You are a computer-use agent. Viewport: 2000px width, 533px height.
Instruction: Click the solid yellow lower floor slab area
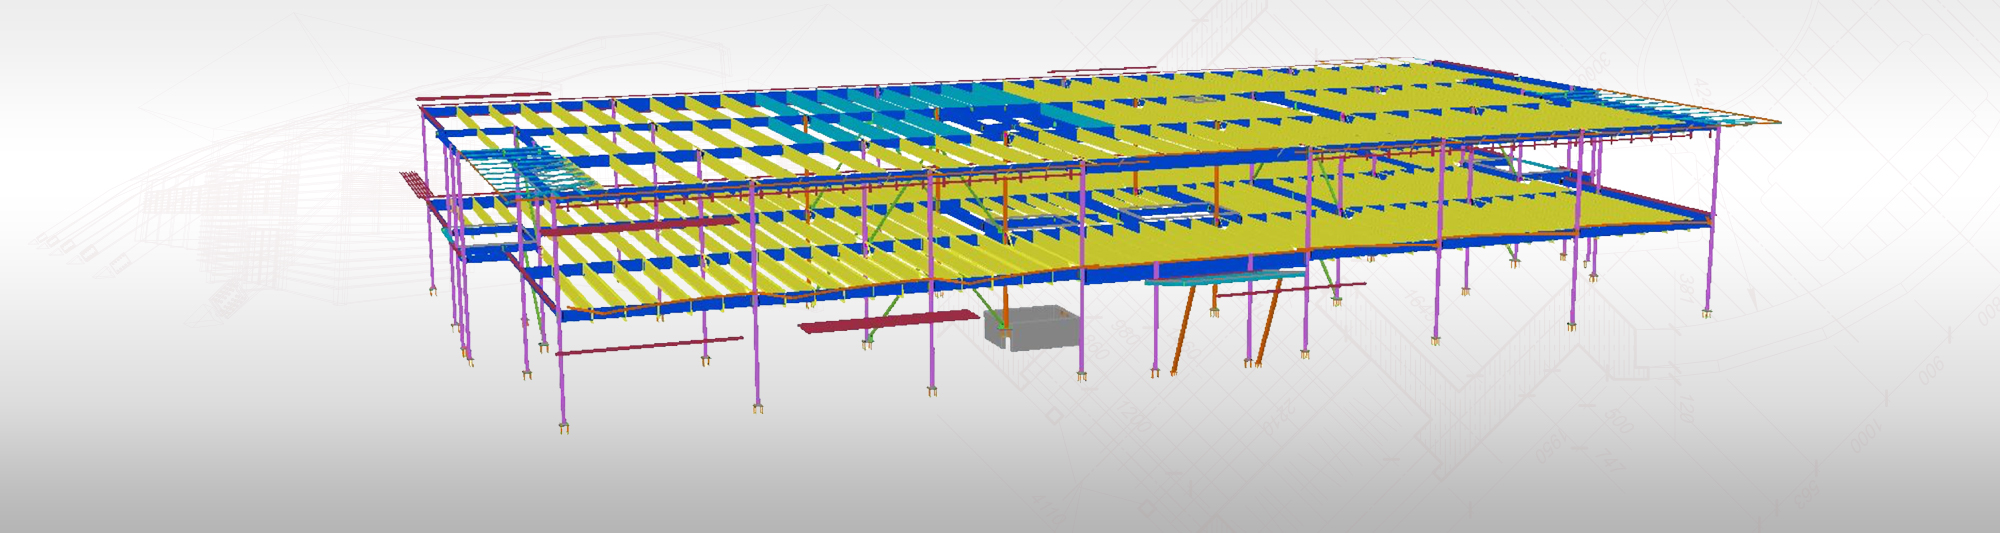1400,220
